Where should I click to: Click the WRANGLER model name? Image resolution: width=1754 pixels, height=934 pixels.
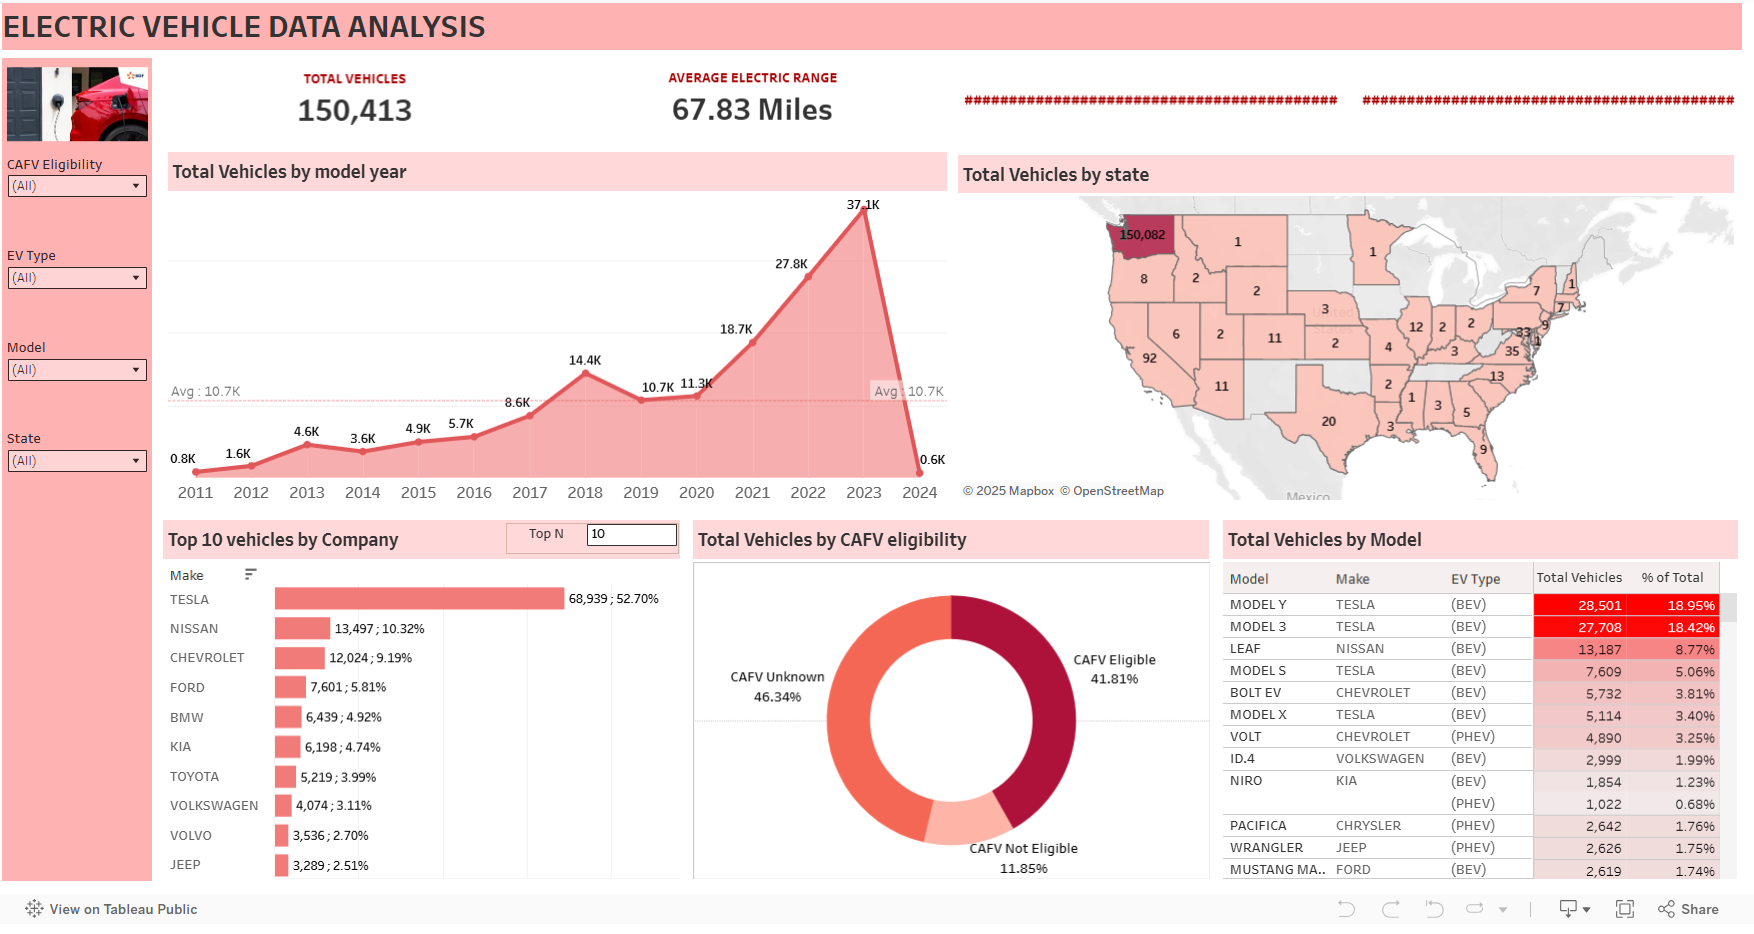pos(1266,848)
